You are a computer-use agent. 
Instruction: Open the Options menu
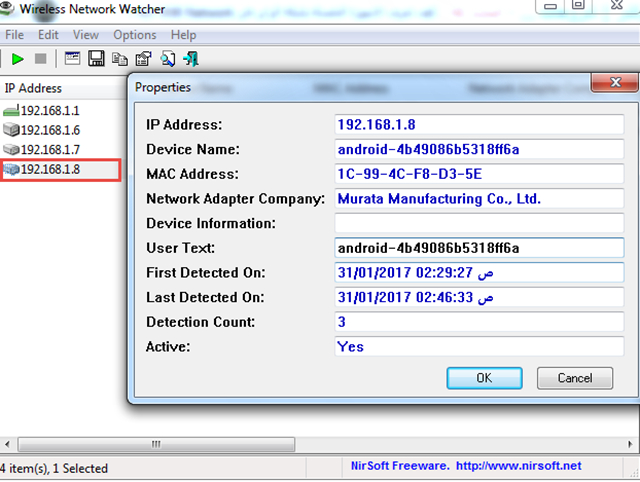click(x=134, y=35)
